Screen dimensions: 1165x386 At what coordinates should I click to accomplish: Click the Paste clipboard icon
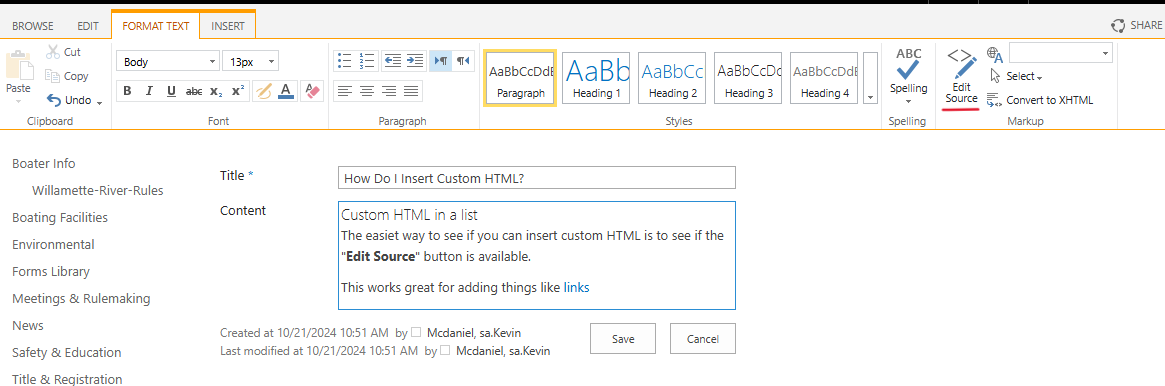click(x=19, y=65)
